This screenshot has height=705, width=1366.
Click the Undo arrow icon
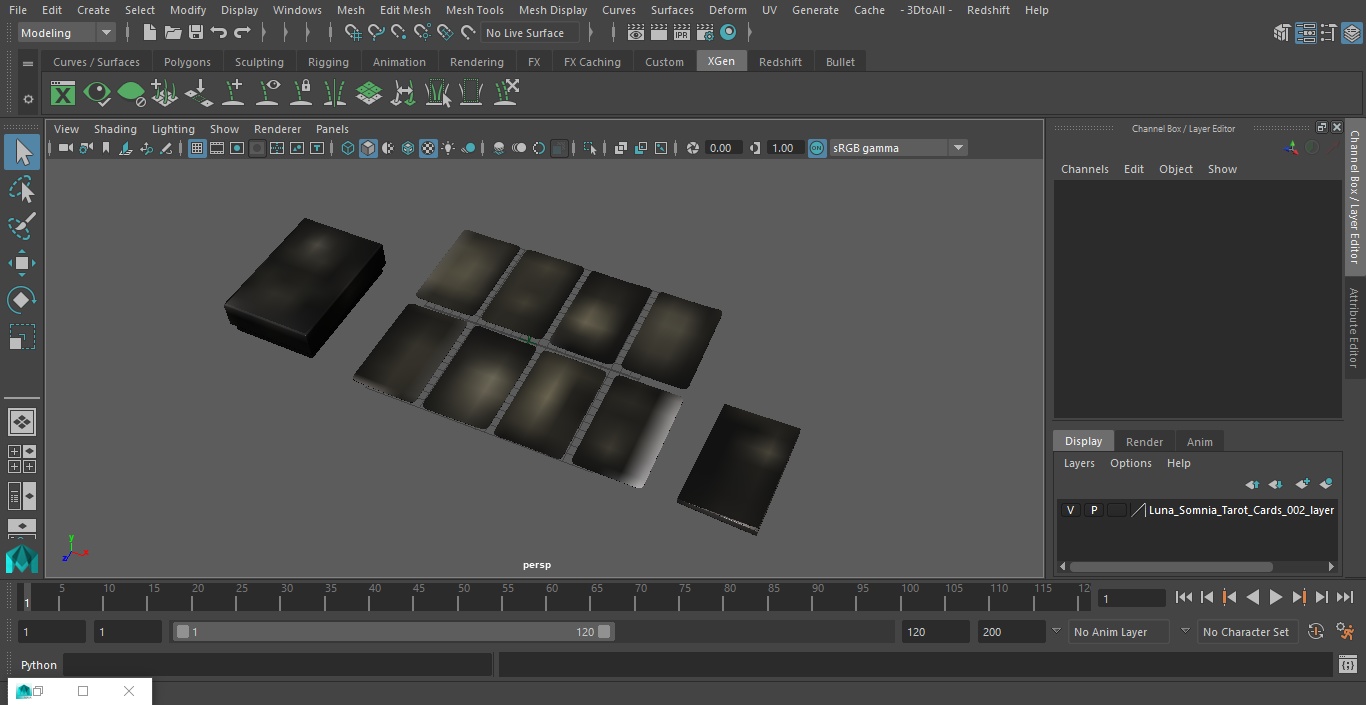coord(219,33)
